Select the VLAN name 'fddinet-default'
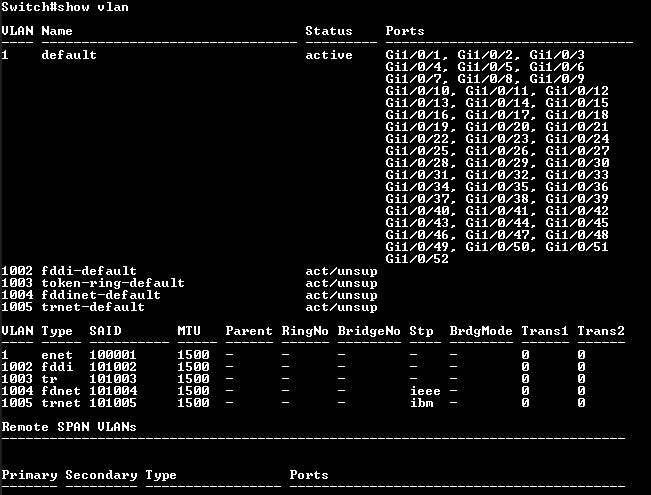Screen dimensions: 651x495 pyautogui.click(x=101, y=296)
